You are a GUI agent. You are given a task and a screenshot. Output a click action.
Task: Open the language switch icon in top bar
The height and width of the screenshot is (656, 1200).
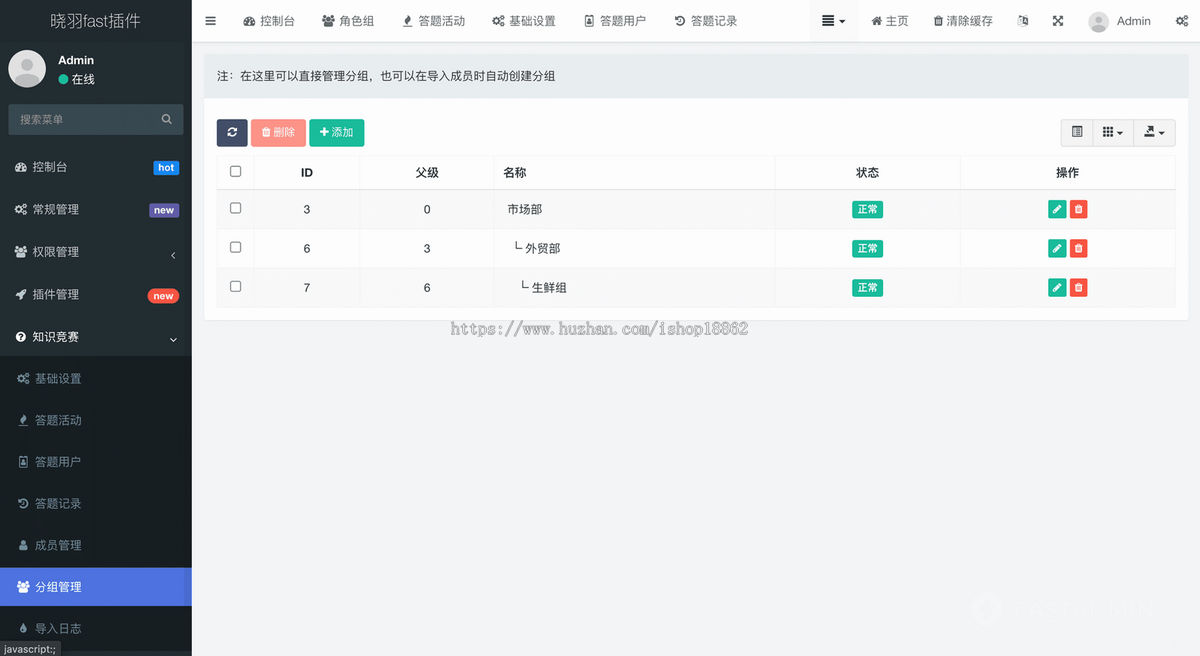pyautogui.click(x=1022, y=20)
